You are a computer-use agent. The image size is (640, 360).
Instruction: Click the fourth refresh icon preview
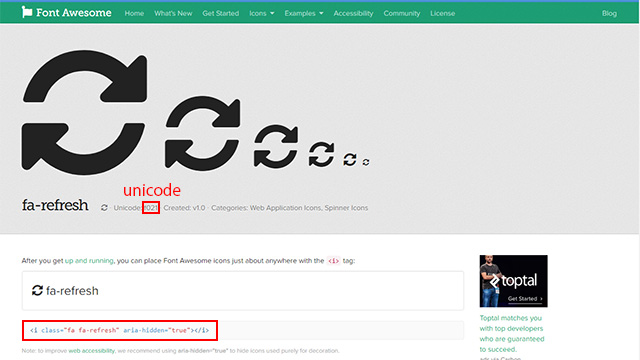(x=321, y=154)
